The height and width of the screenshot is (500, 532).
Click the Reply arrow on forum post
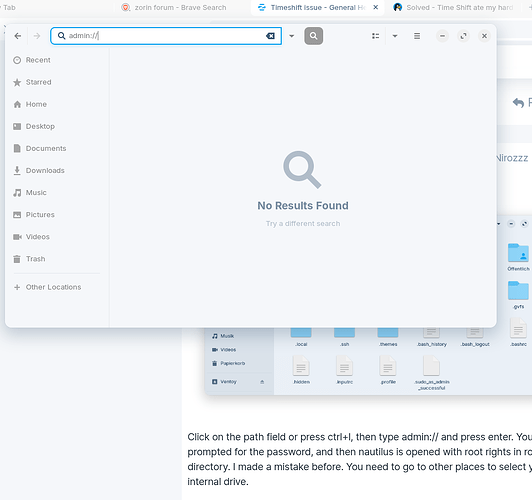tap(518, 102)
